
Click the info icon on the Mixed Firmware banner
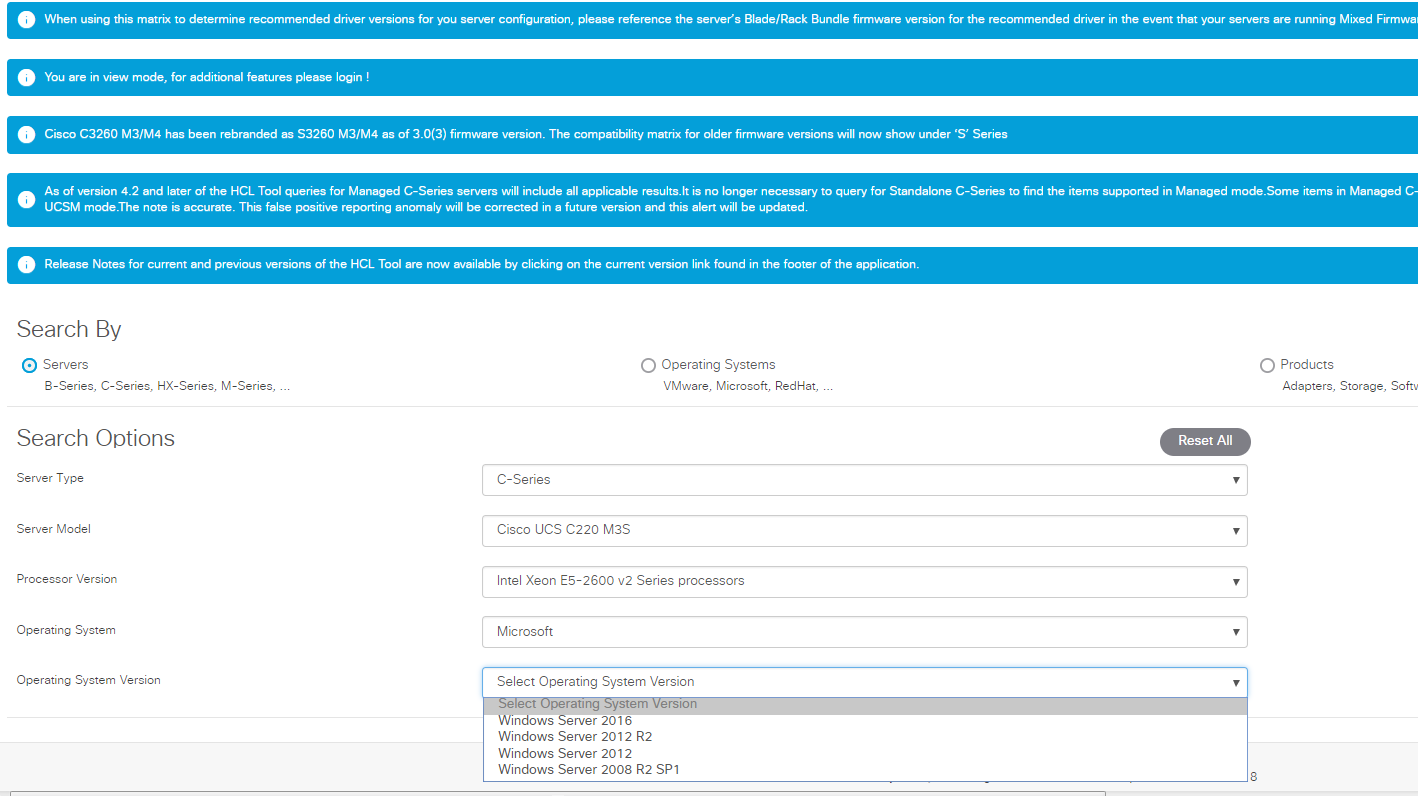(x=26, y=18)
